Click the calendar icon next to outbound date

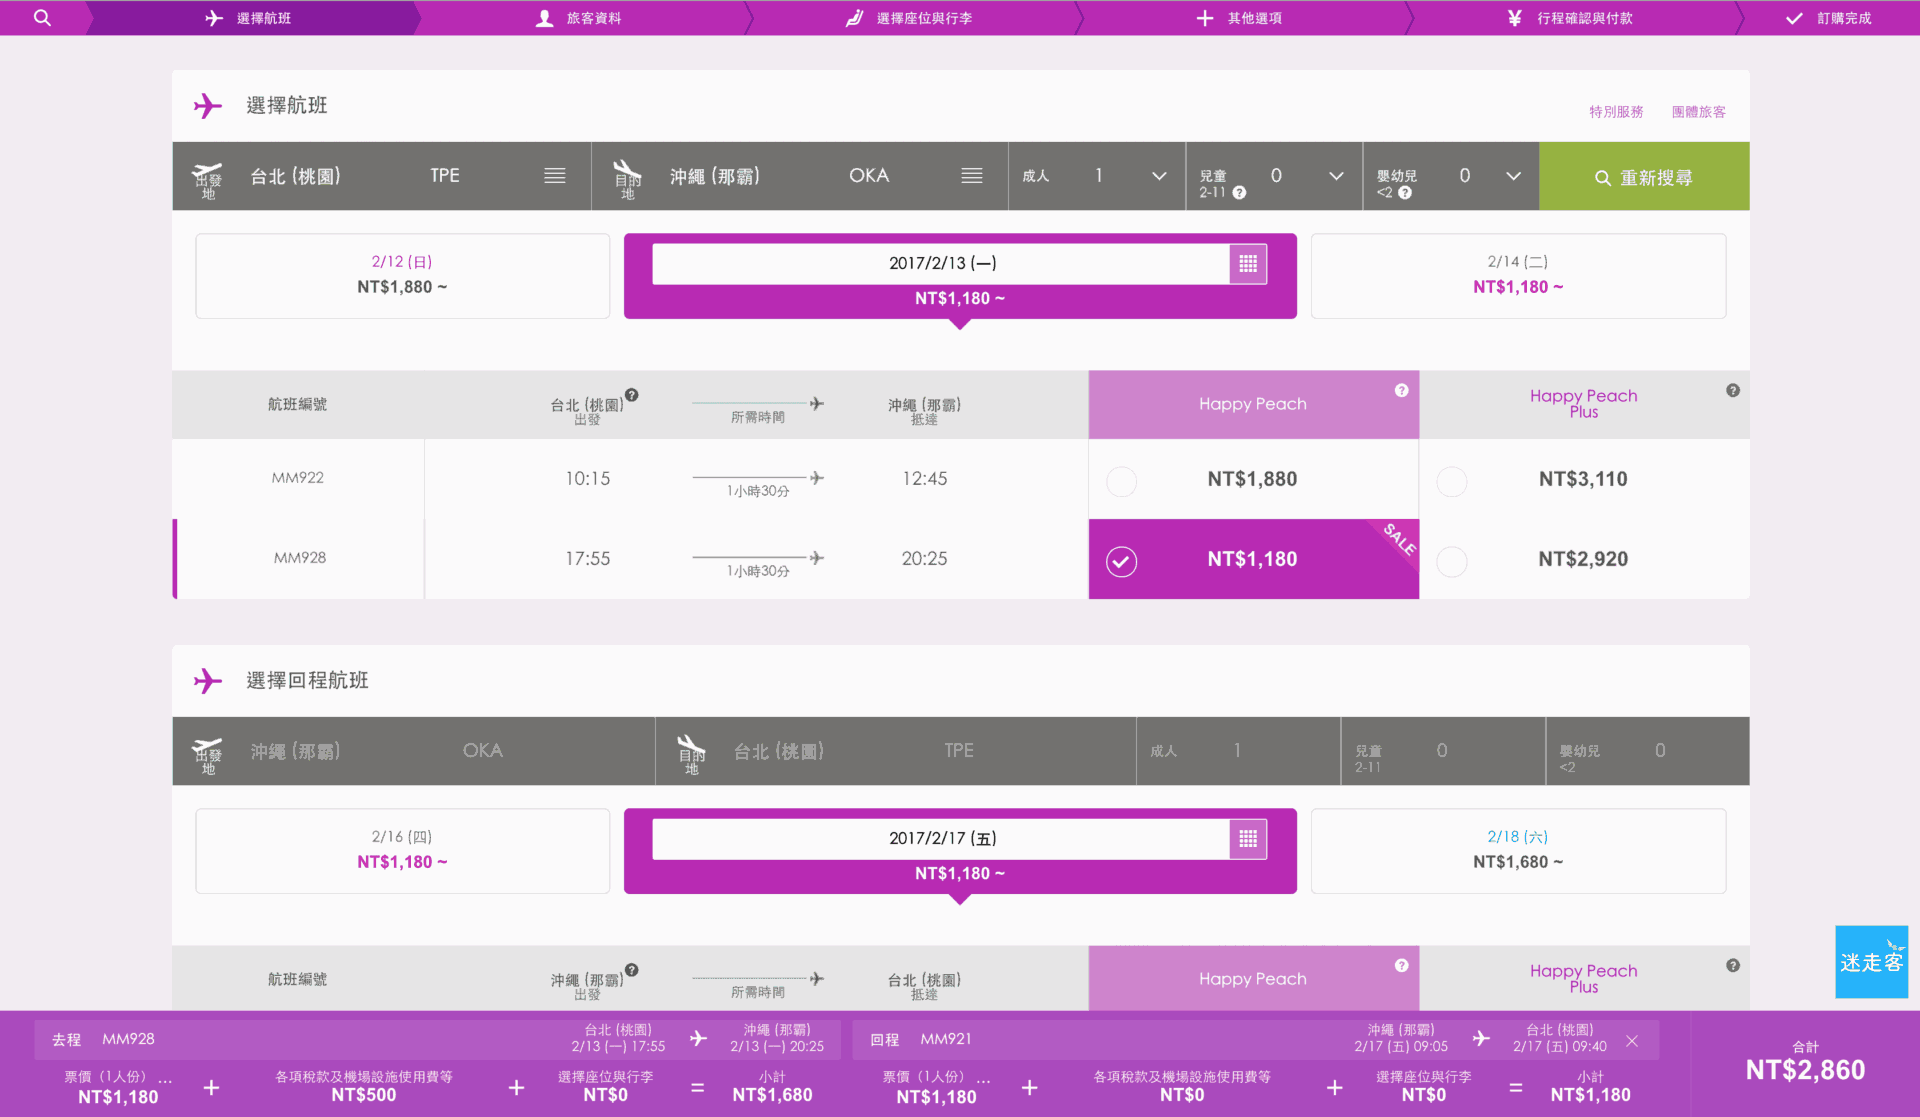pyautogui.click(x=1247, y=262)
